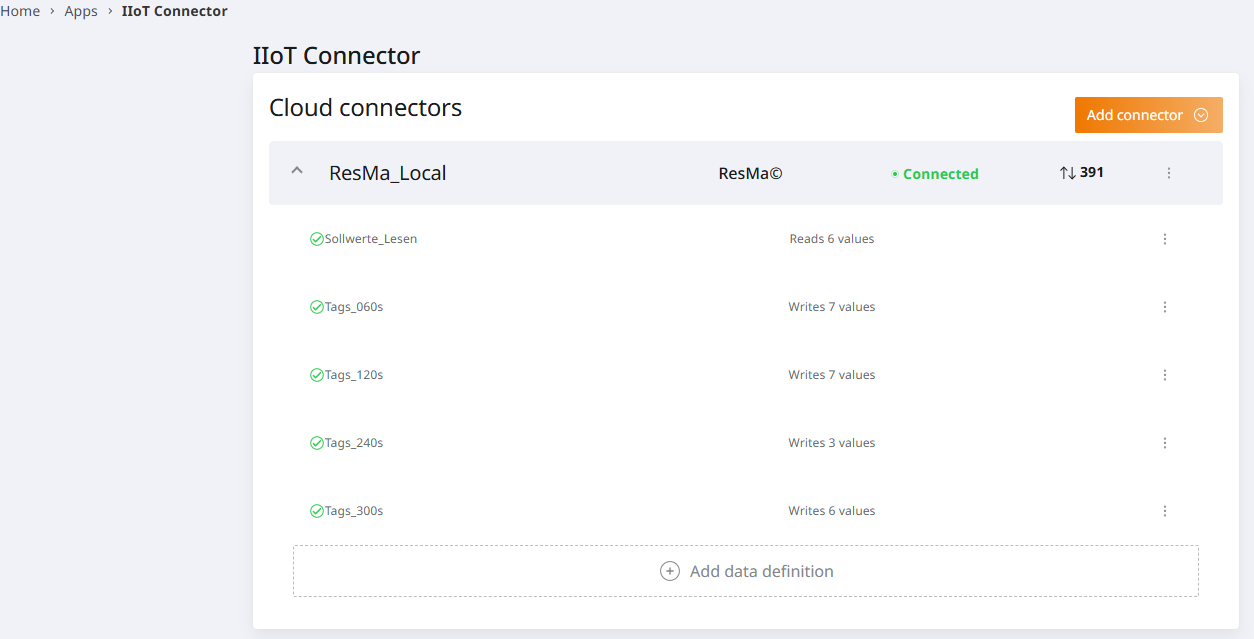This screenshot has height=639, width=1254.
Task: Click the plus icon in Add data definition
Action: click(x=670, y=571)
